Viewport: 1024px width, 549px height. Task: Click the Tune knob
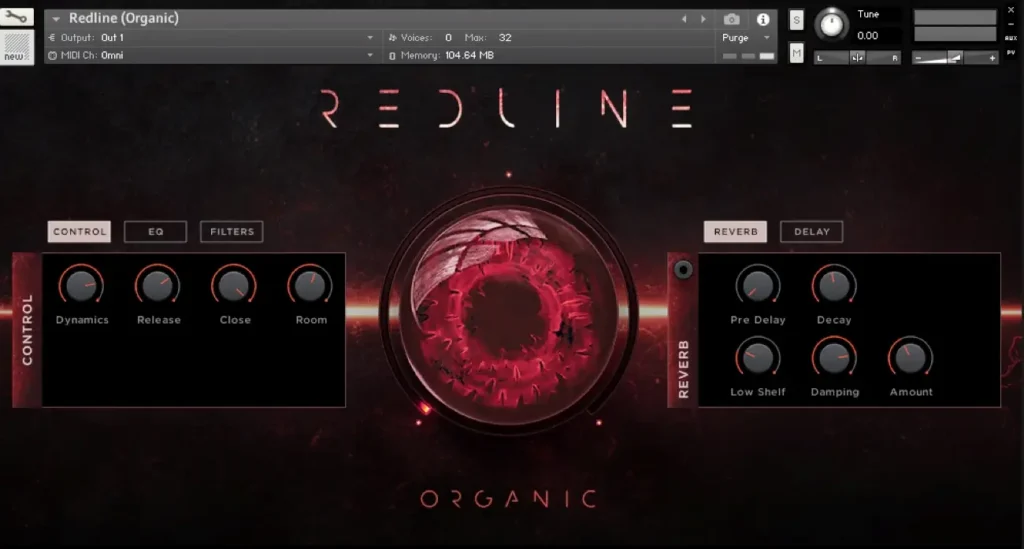click(x=831, y=25)
